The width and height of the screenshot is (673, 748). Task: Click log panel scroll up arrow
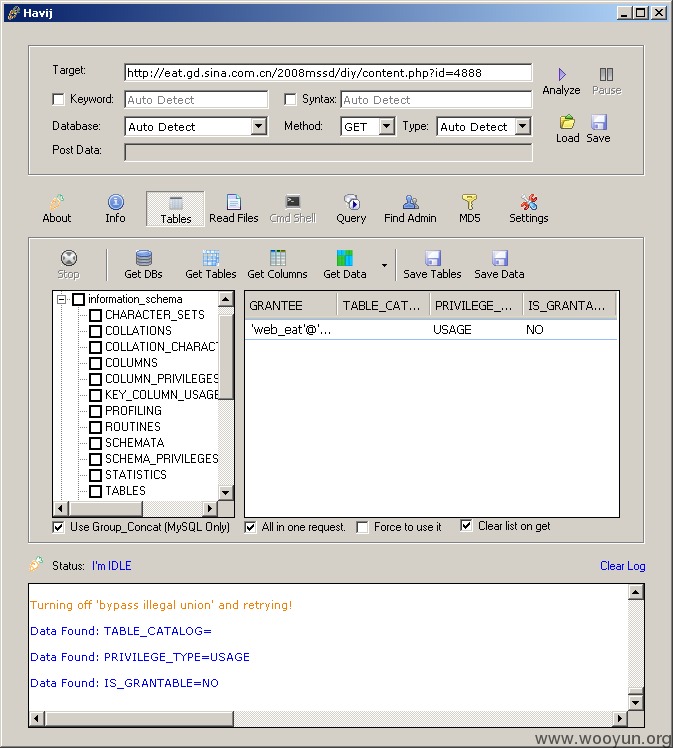pos(636,592)
